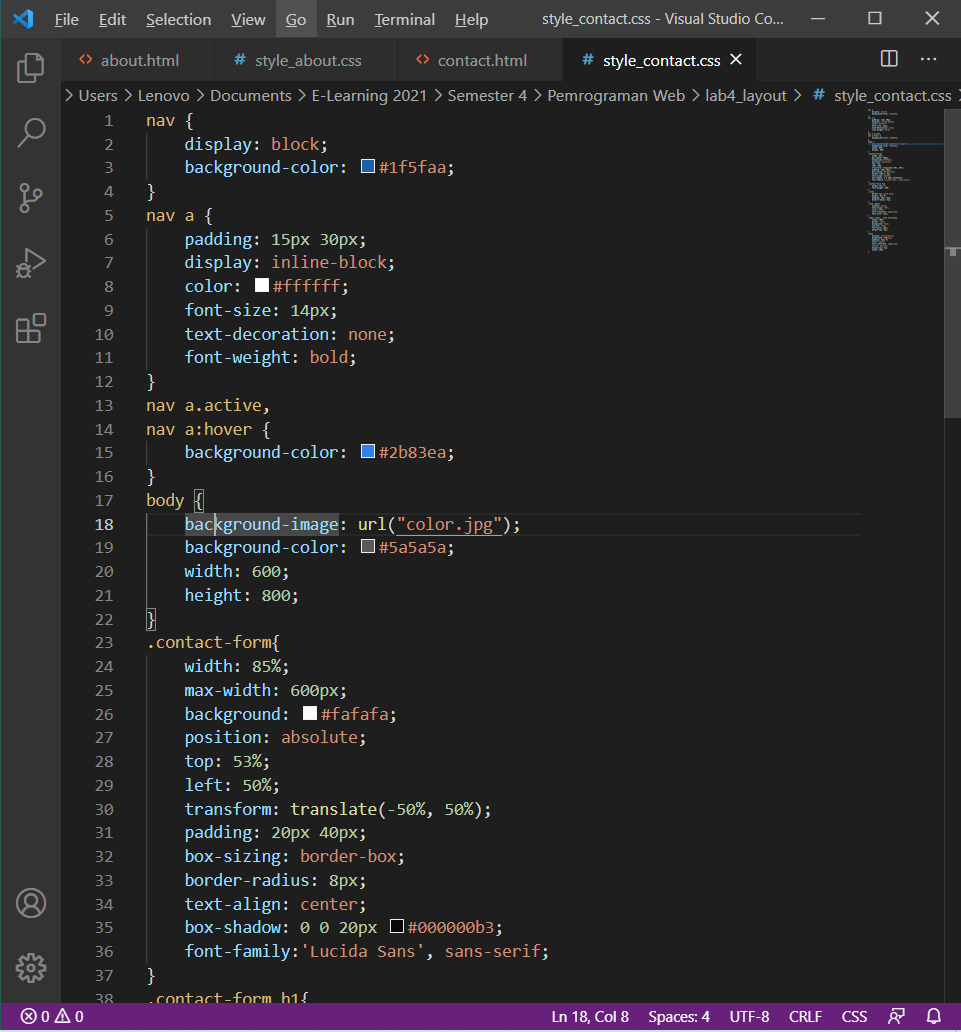
Task: Click the Accounts icon in activity bar
Action: (31, 903)
